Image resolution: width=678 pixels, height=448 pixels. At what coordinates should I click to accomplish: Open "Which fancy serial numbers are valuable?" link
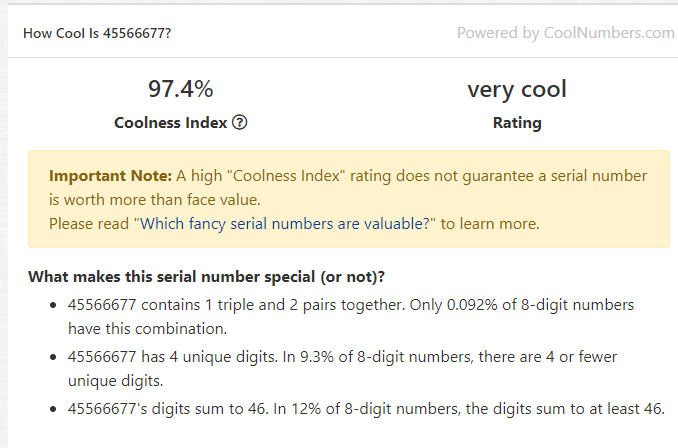pos(285,224)
